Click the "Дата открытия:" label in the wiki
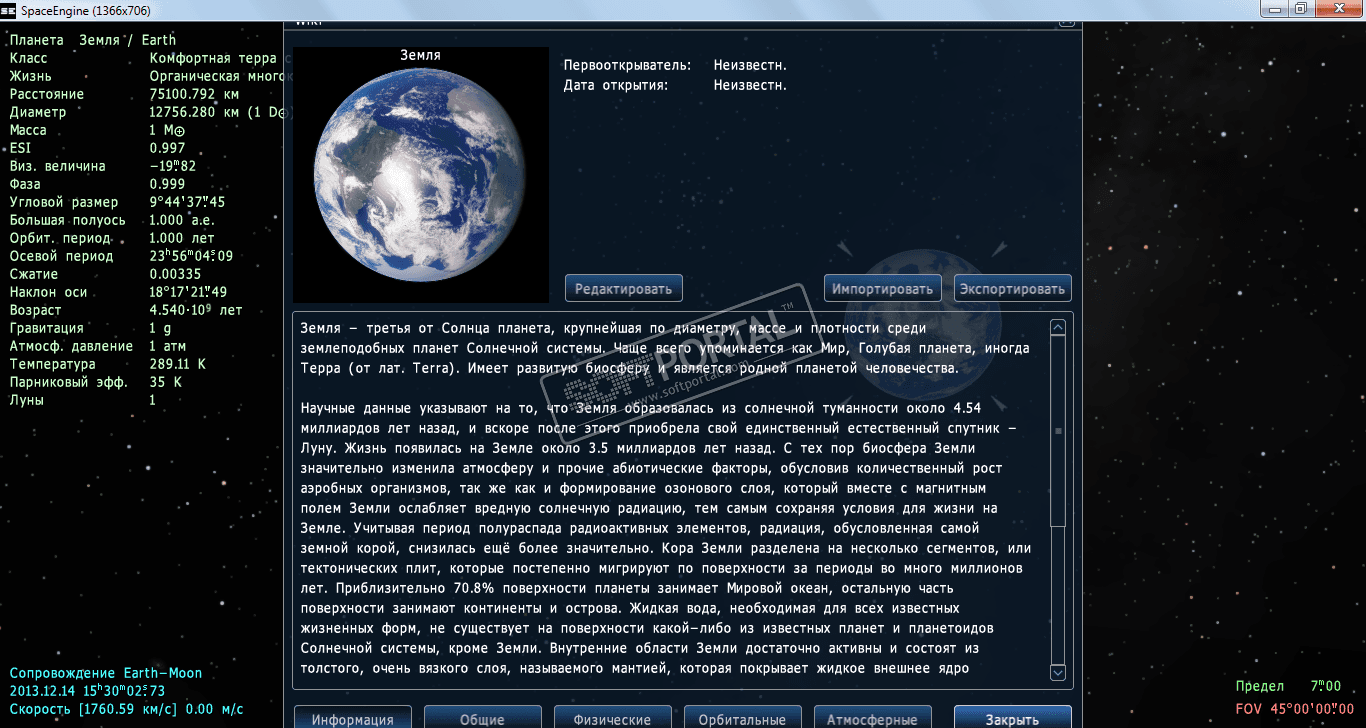This screenshot has height=728, width=1366. click(616, 85)
